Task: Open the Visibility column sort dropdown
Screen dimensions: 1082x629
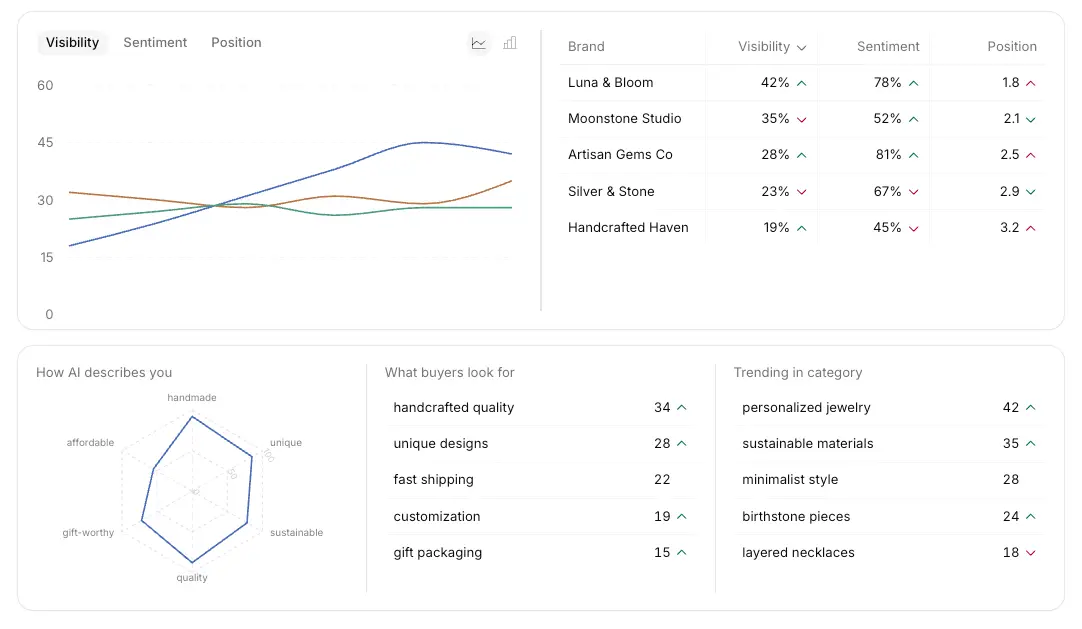Action: click(800, 47)
